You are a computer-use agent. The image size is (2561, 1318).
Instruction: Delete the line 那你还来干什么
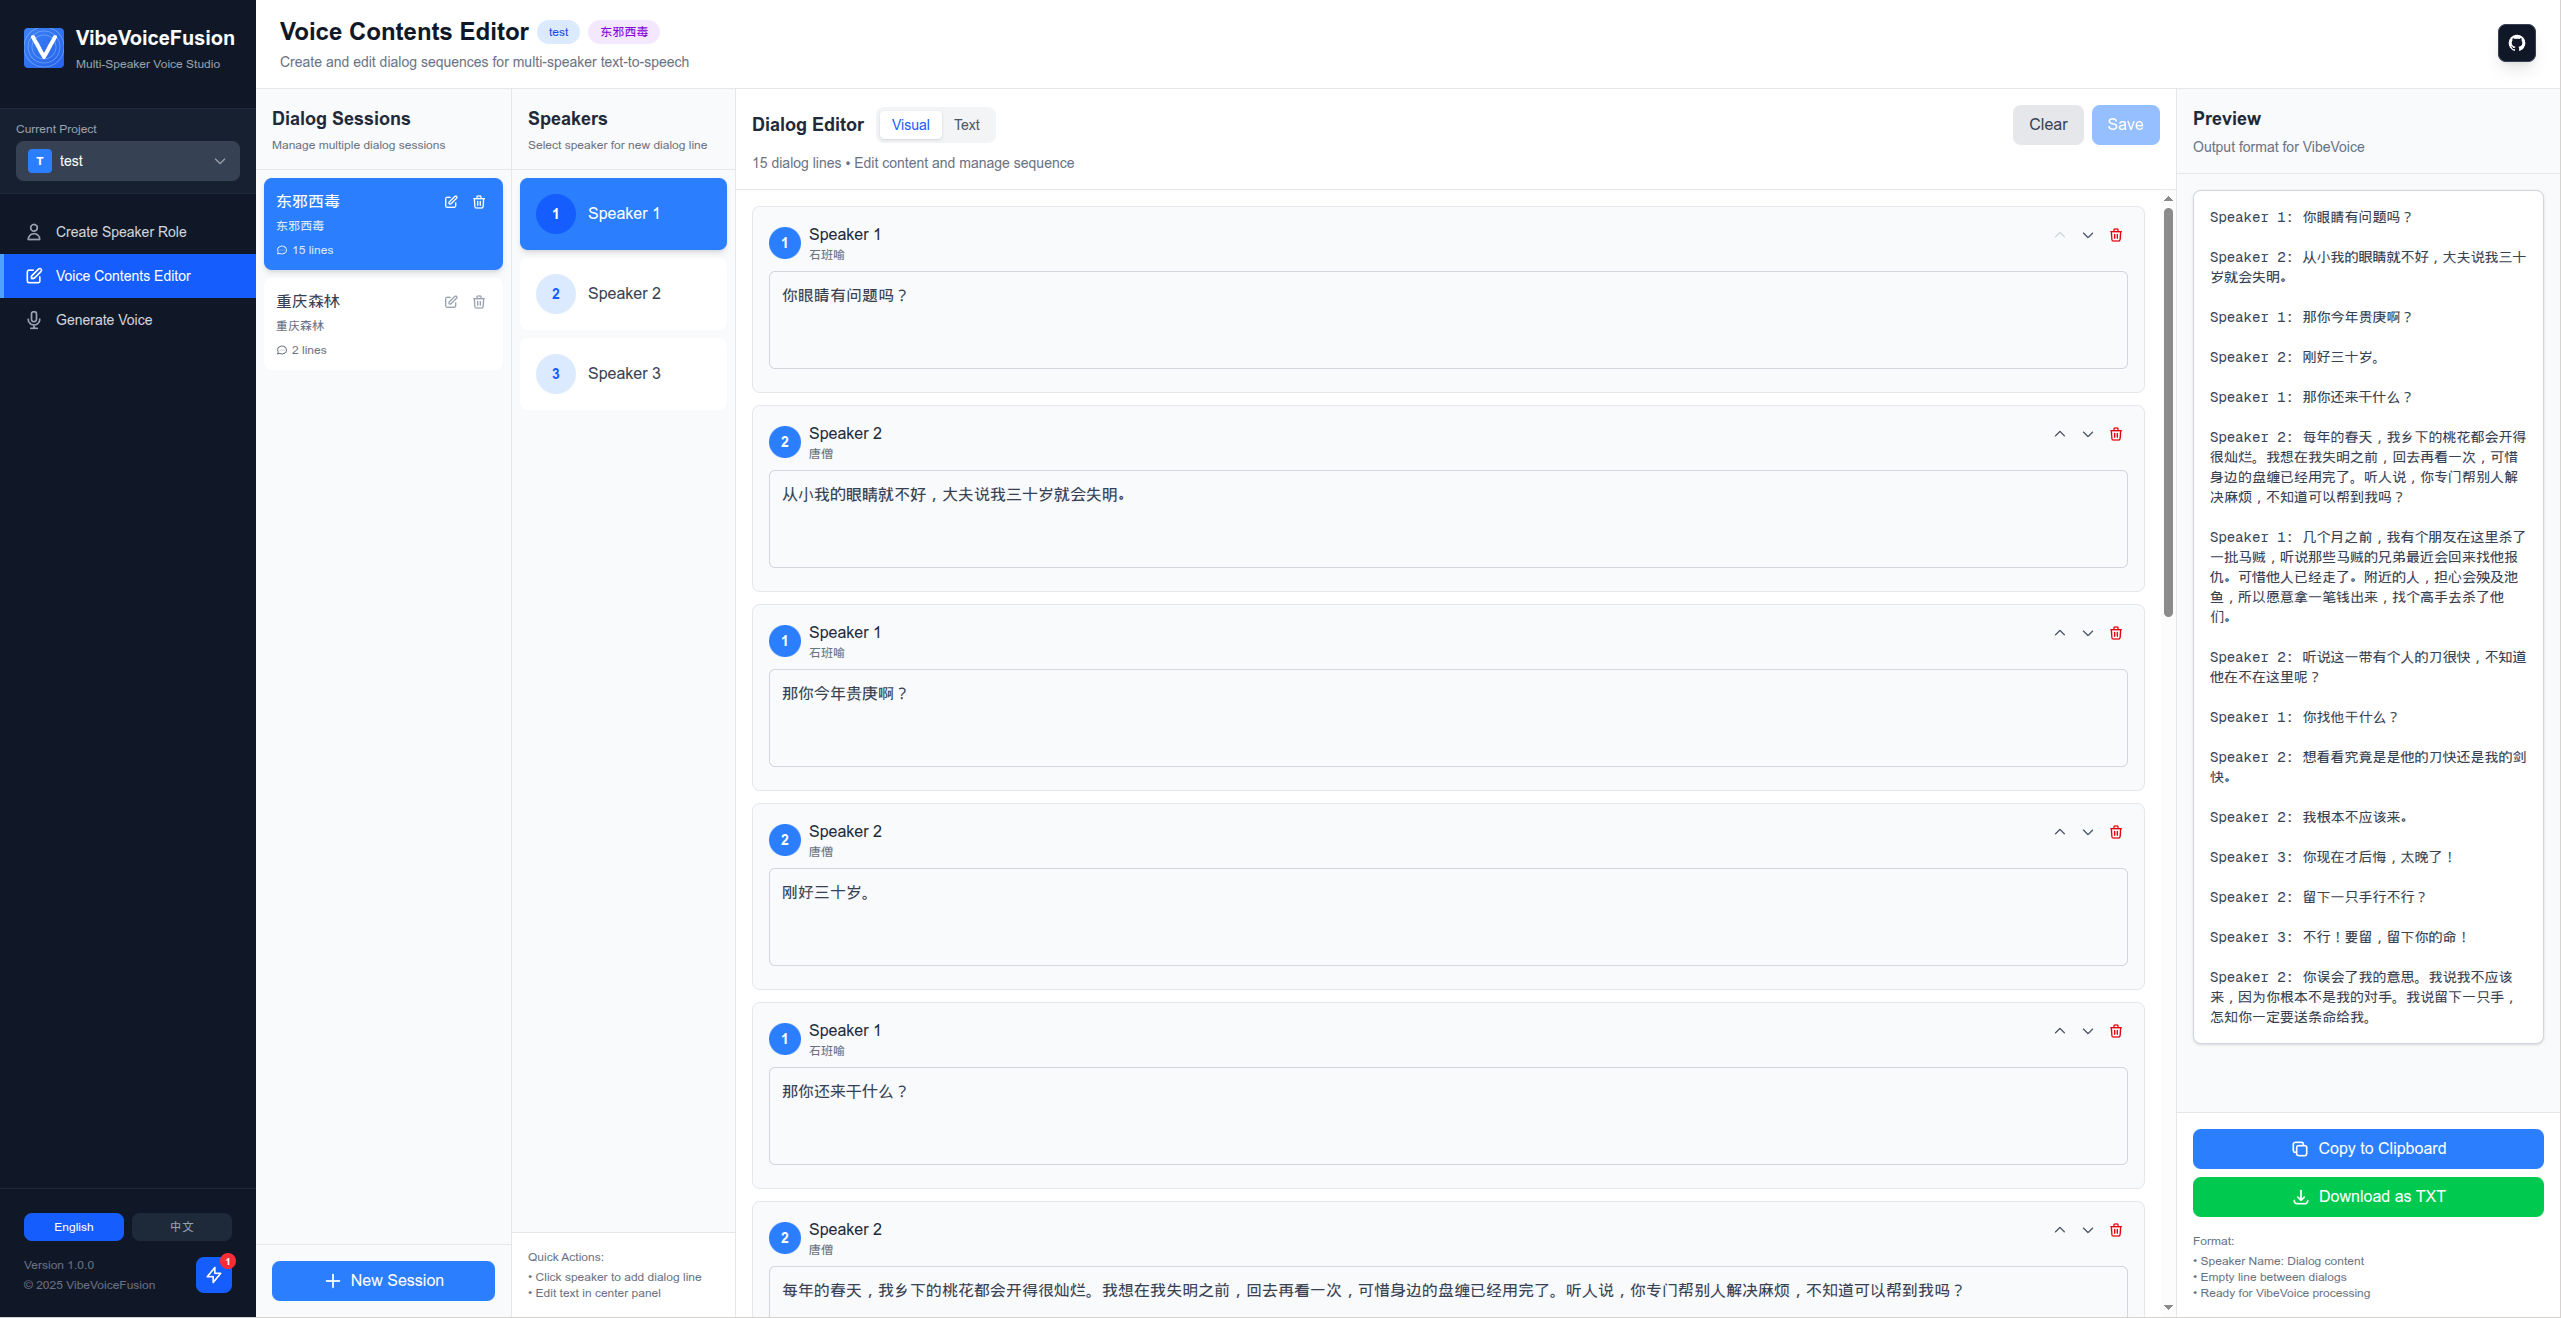click(x=2116, y=1031)
